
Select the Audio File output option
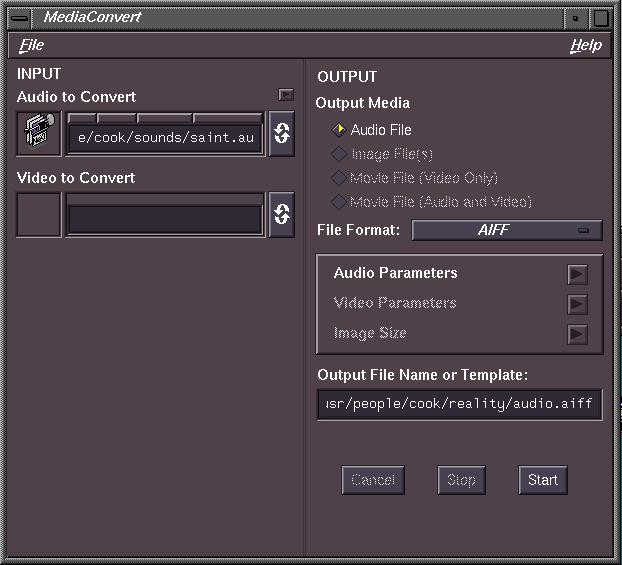tap(339, 130)
